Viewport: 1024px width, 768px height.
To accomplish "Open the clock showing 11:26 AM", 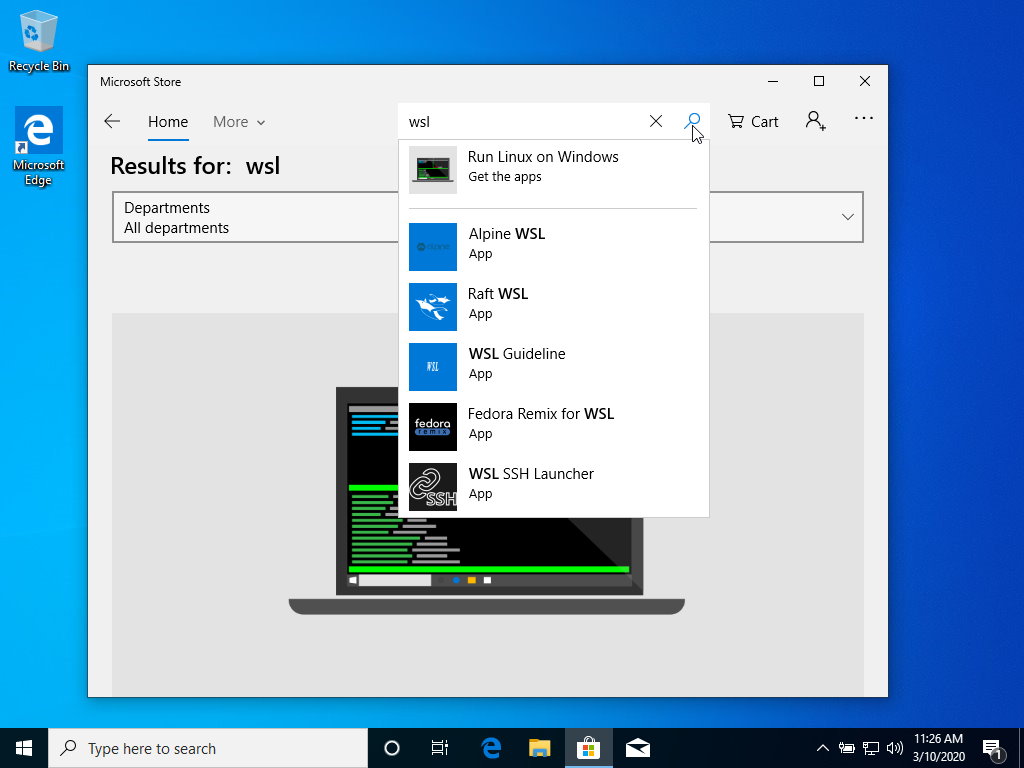I will 938,748.
